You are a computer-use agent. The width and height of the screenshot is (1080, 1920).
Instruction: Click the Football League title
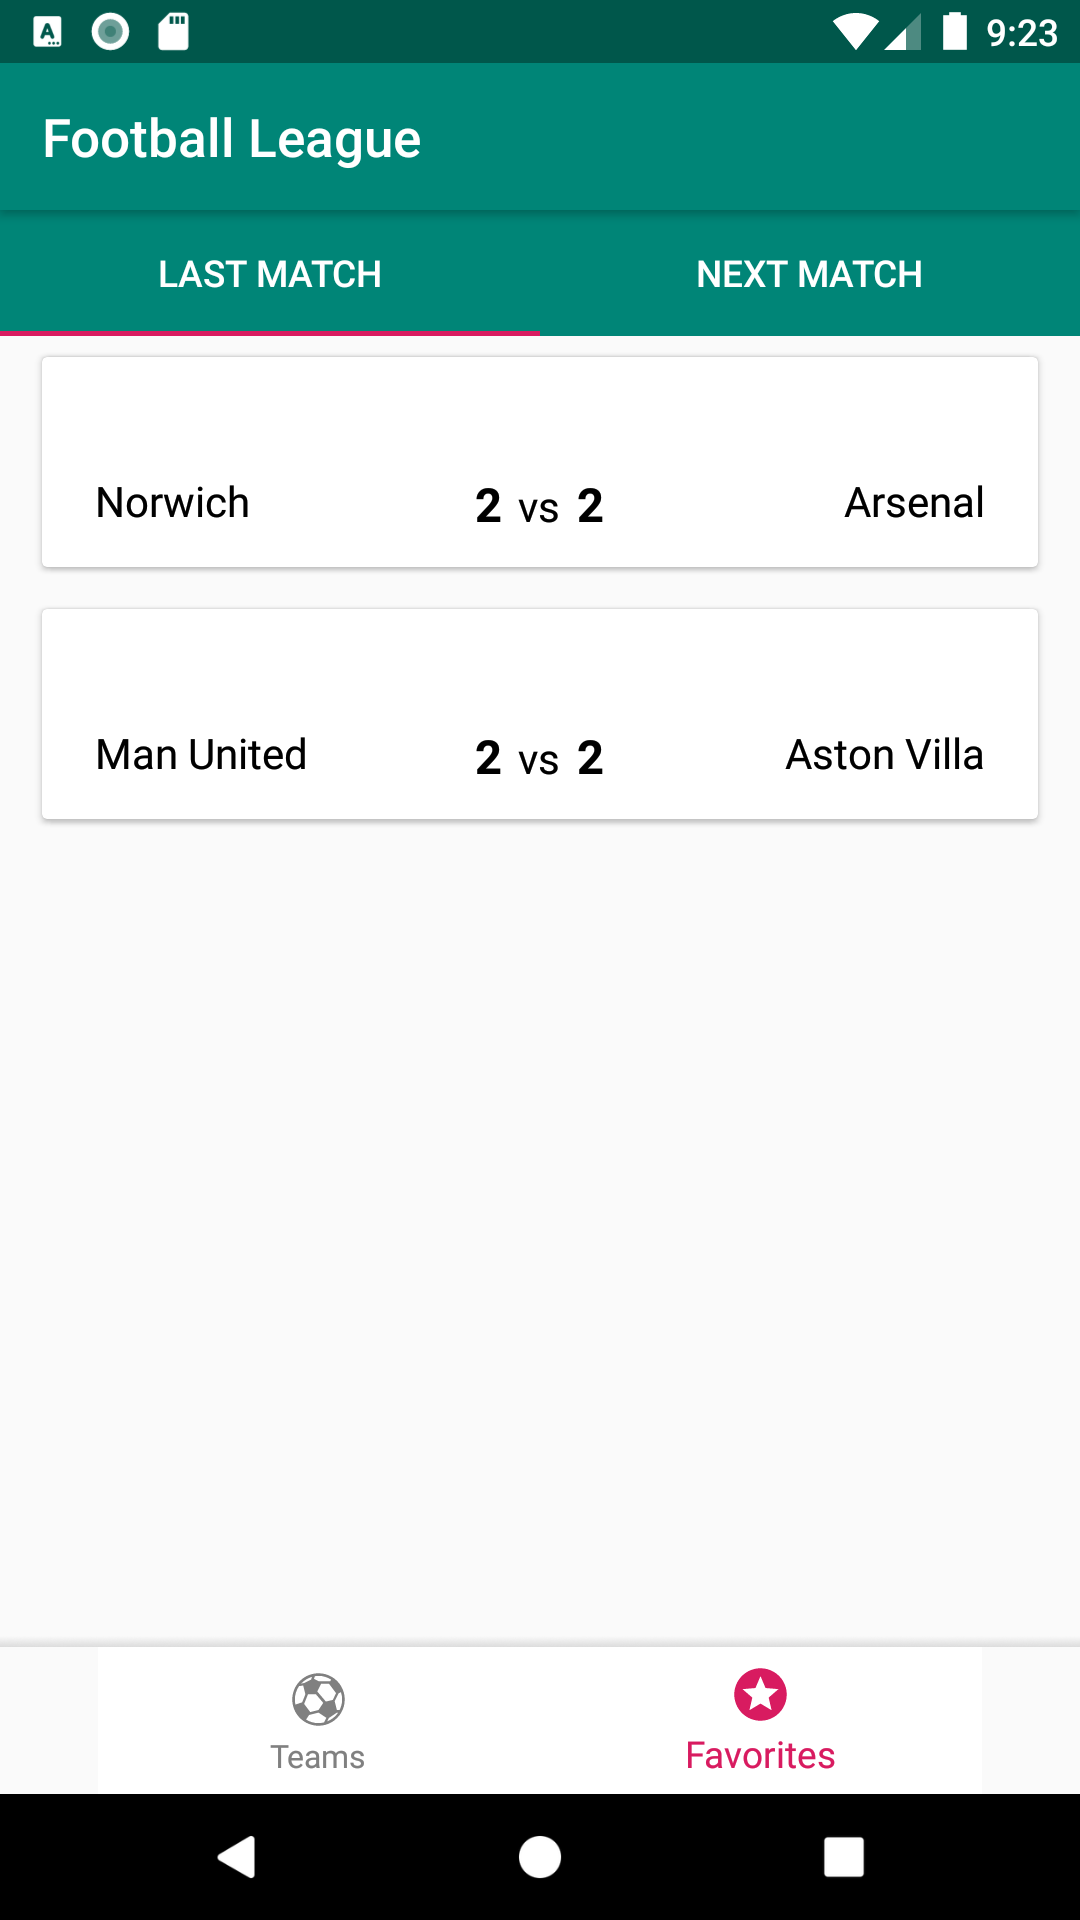coord(232,139)
